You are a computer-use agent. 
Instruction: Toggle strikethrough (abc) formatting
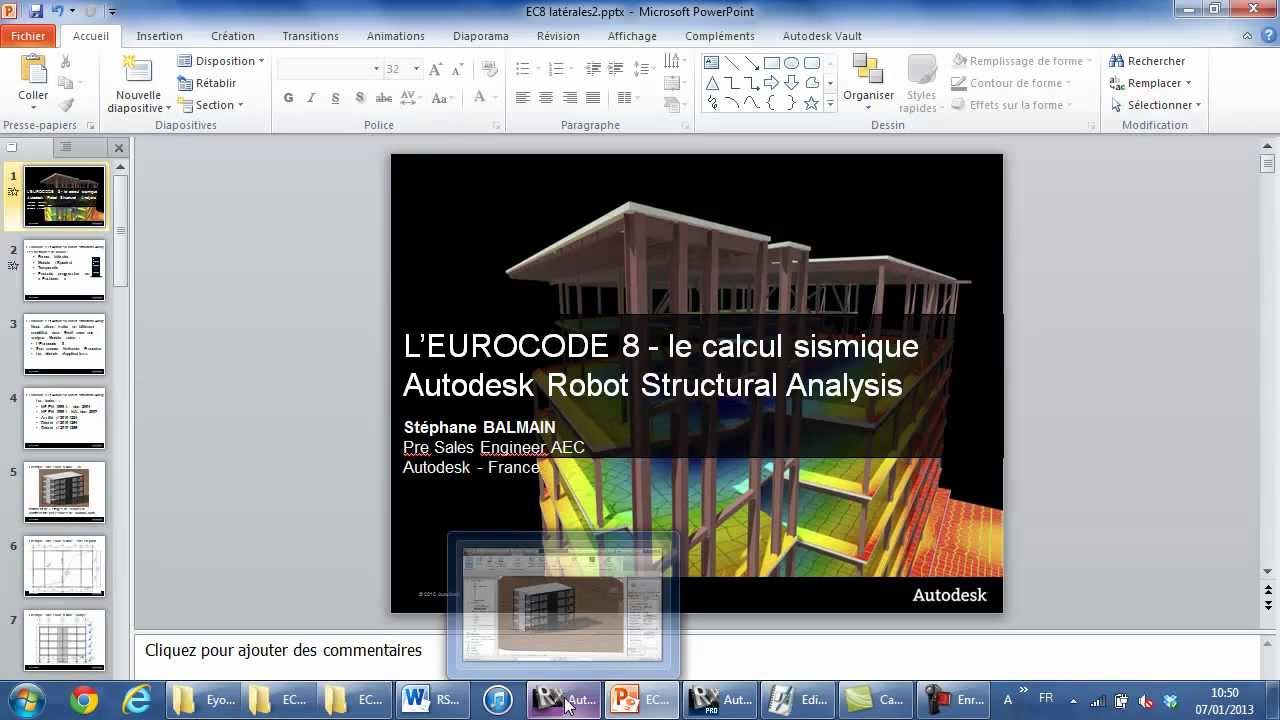pos(383,98)
